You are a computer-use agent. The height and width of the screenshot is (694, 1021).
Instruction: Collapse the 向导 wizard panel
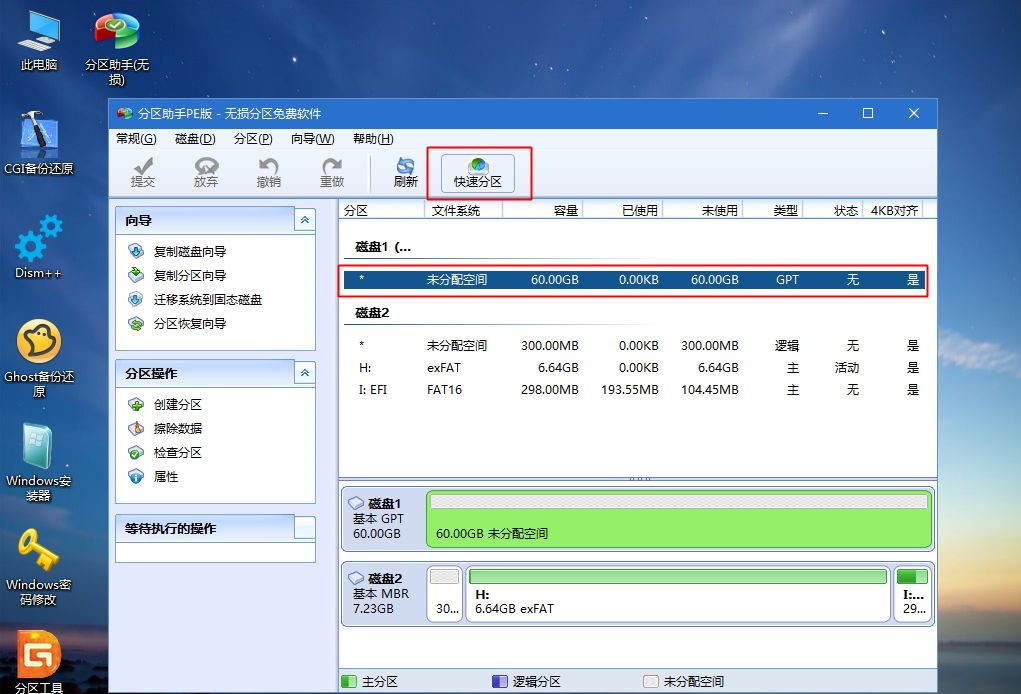tap(305, 220)
